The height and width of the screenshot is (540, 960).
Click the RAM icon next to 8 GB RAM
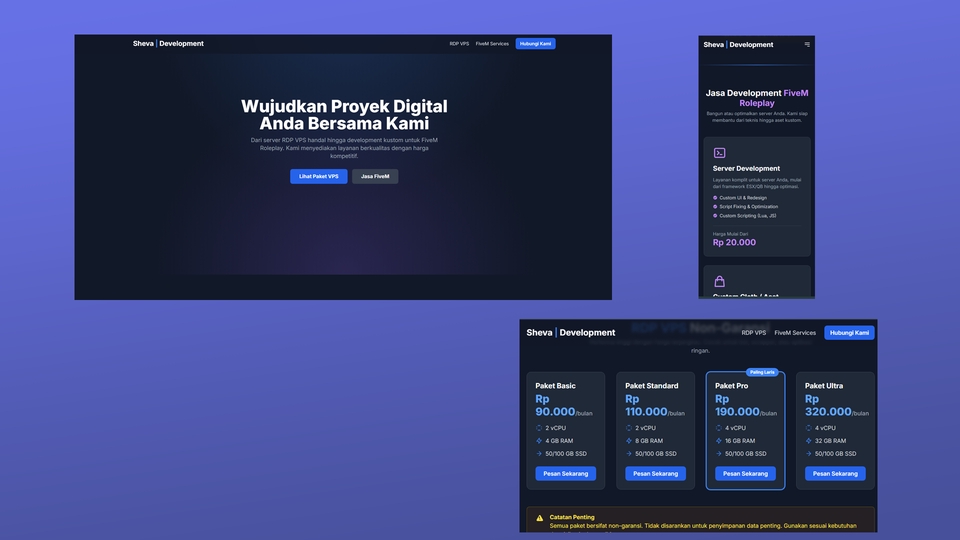[629, 441]
